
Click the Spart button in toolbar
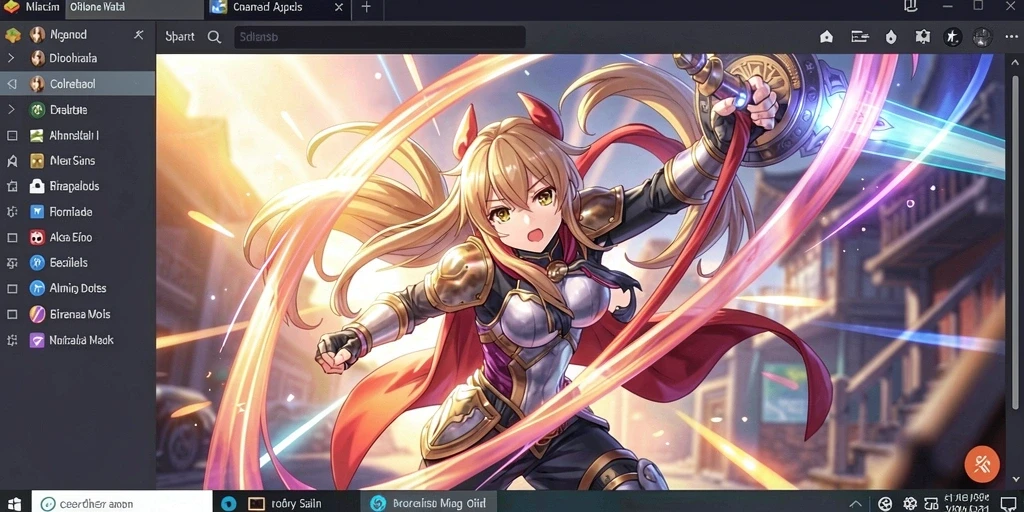coord(180,37)
